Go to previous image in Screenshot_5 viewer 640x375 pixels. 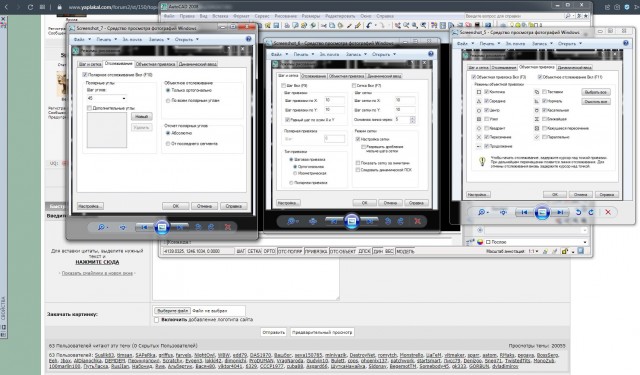pyautogui.click(x=524, y=212)
